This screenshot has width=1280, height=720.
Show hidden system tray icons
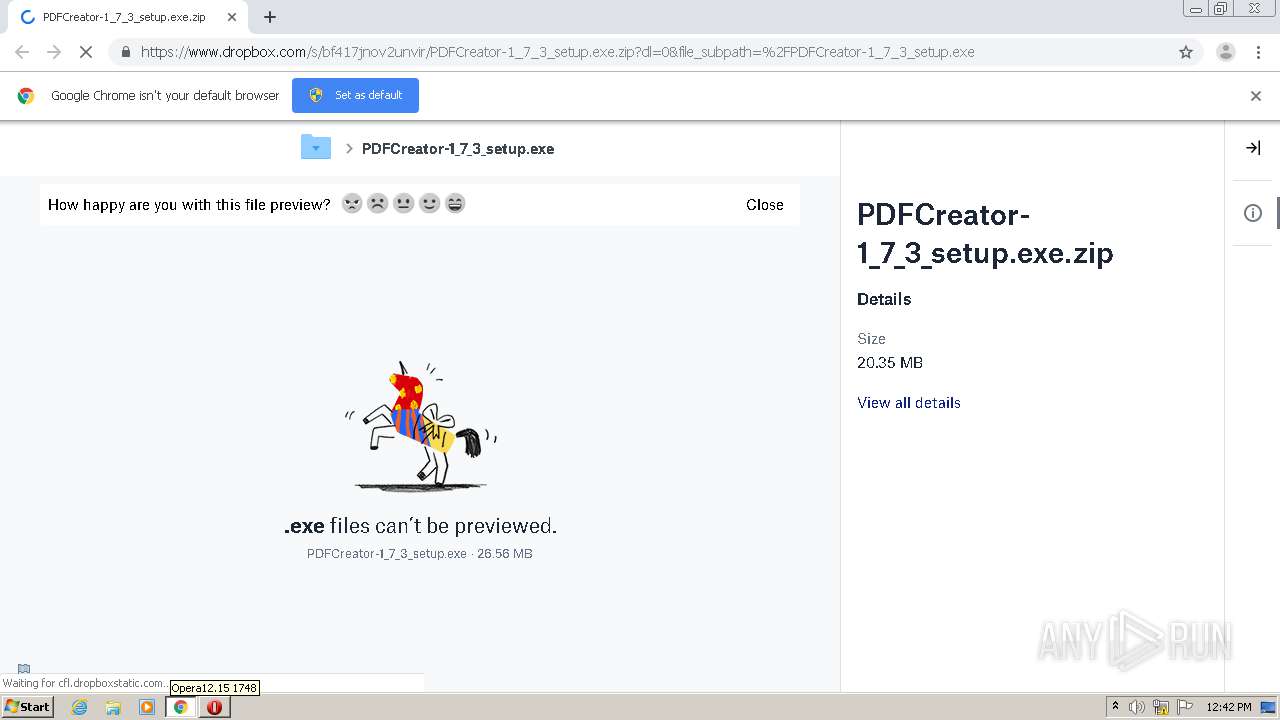1115,707
